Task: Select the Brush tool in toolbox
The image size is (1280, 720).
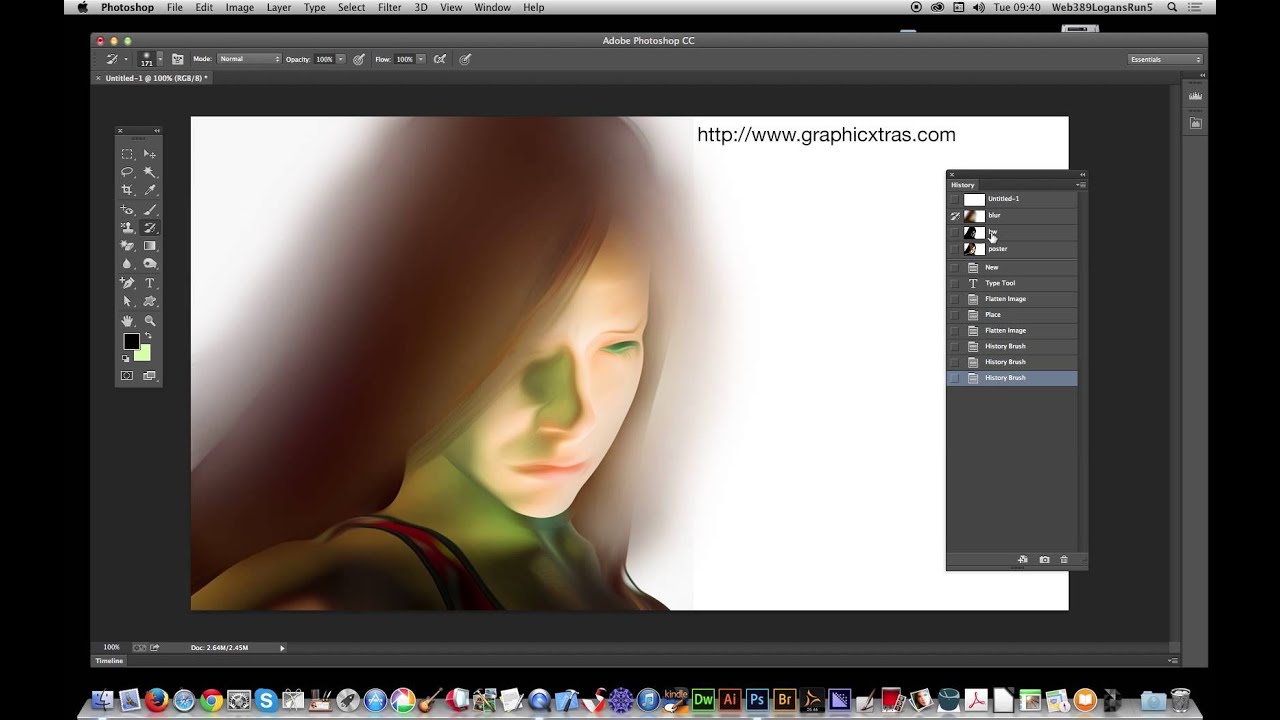Action: click(x=149, y=210)
